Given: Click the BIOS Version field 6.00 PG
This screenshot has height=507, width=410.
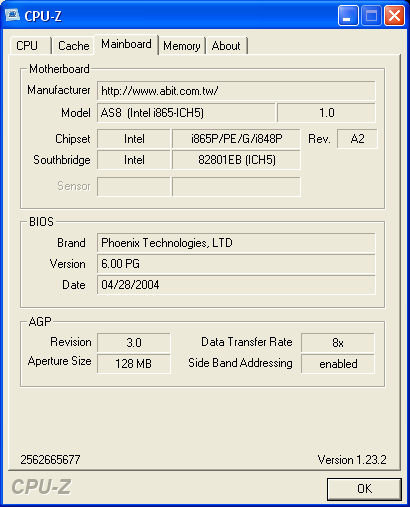Looking at the screenshot, I should coord(236,264).
